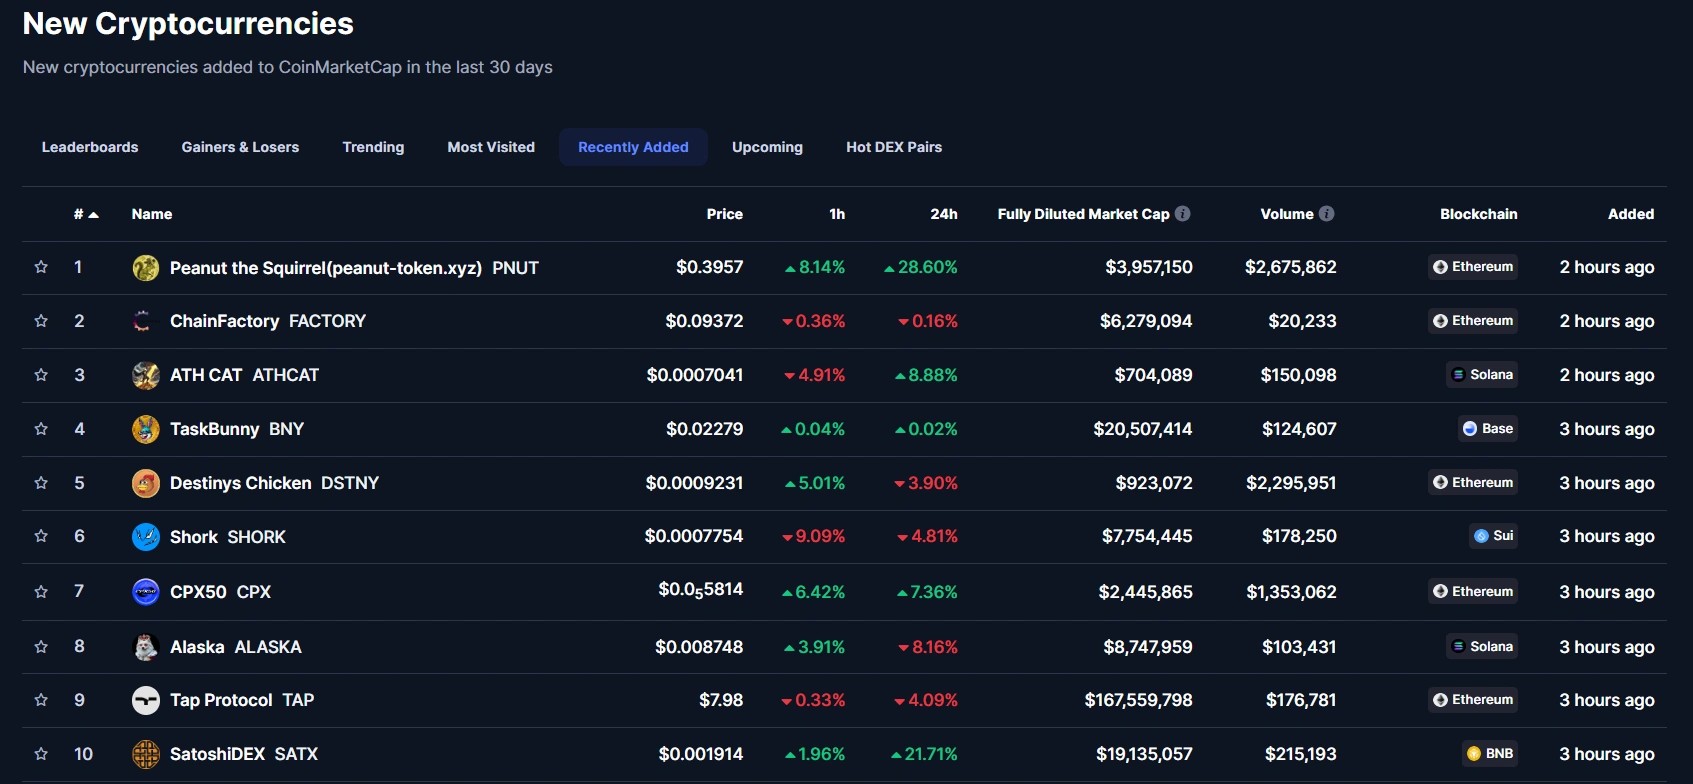The image size is (1693, 784).
Task: Sort table by the Price column header
Action: [724, 214]
